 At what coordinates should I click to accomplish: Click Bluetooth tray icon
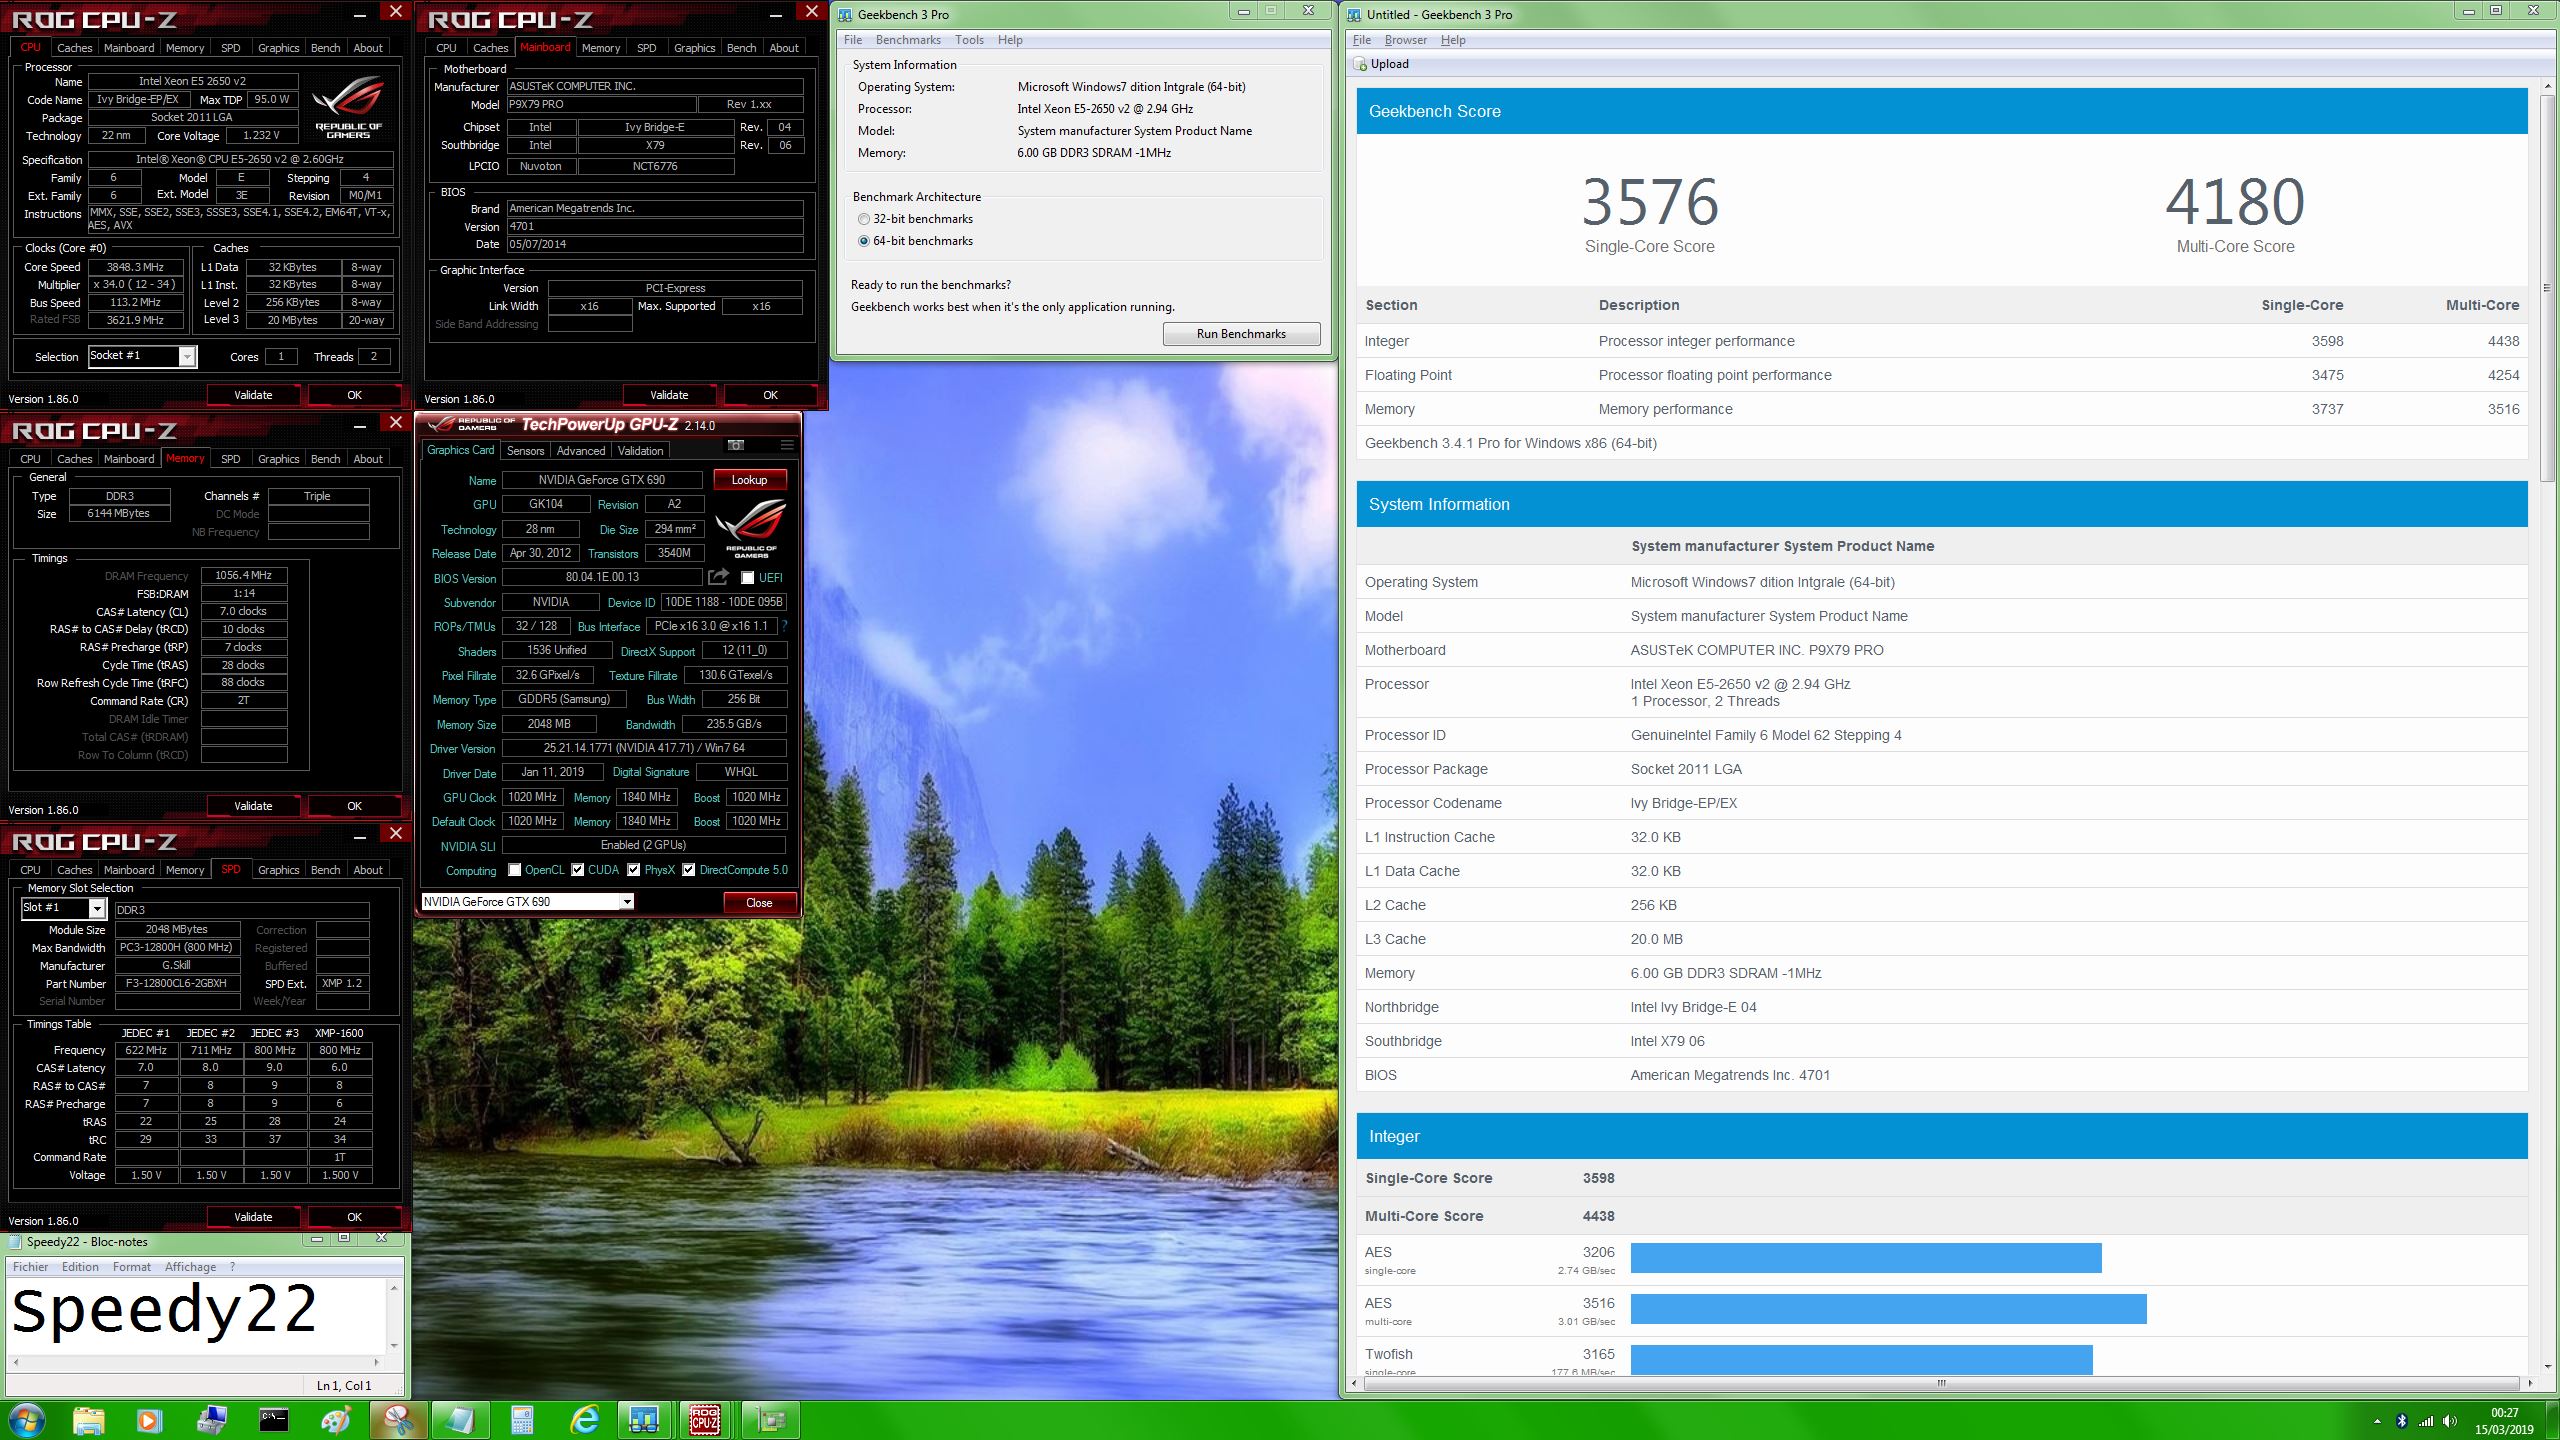pos(2402,1421)
